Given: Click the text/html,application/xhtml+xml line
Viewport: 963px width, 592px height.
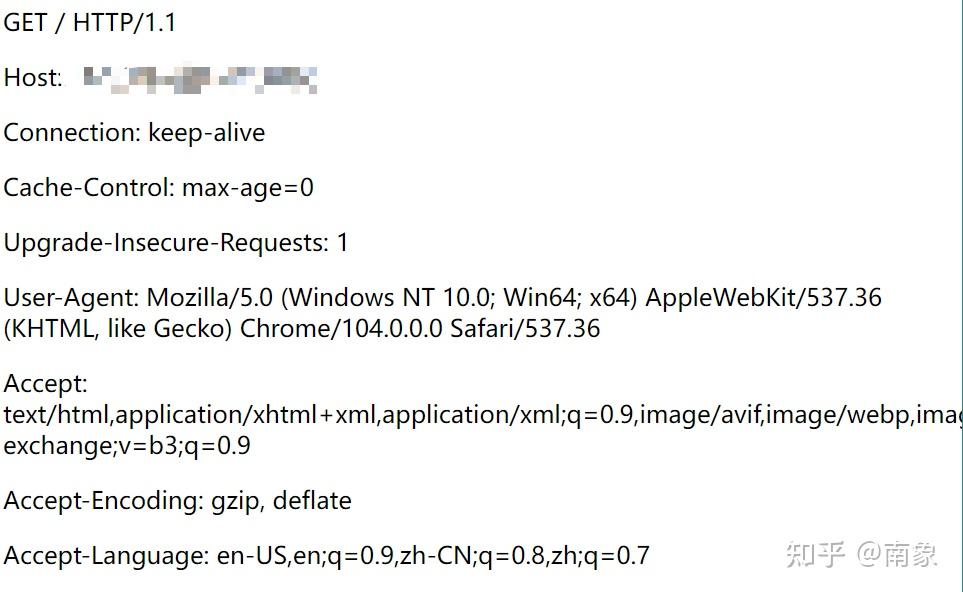Looking at the screenshot, I should click(x=483, y=415).
